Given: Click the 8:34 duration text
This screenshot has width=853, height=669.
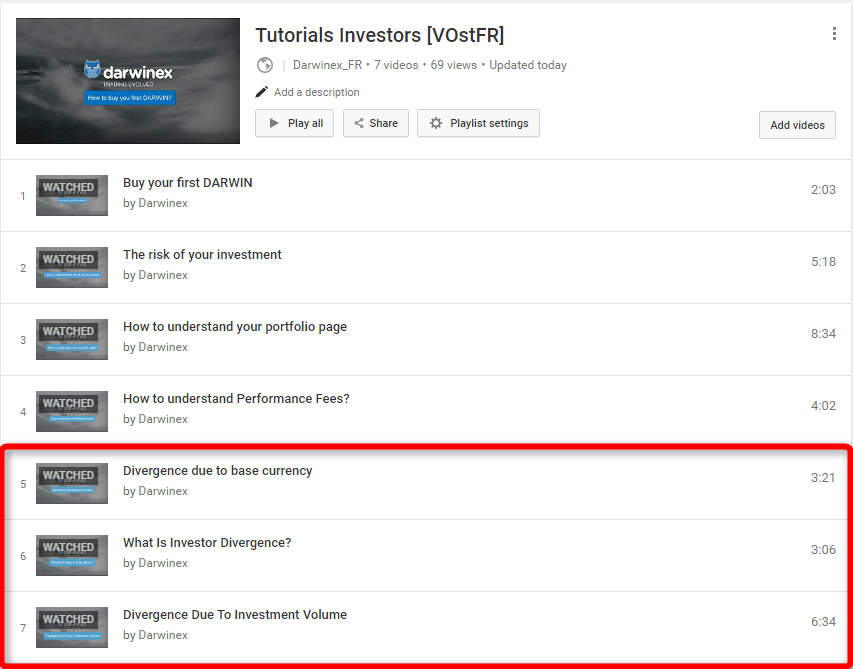Looking at the screenshot, I should [823, 333].
